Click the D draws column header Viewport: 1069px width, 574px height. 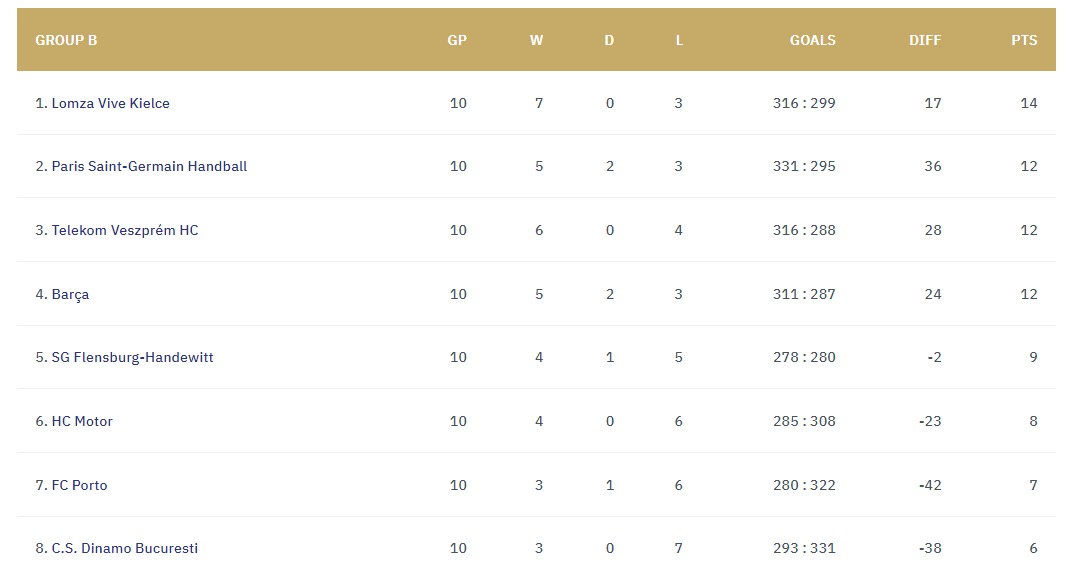coord(609,40)
